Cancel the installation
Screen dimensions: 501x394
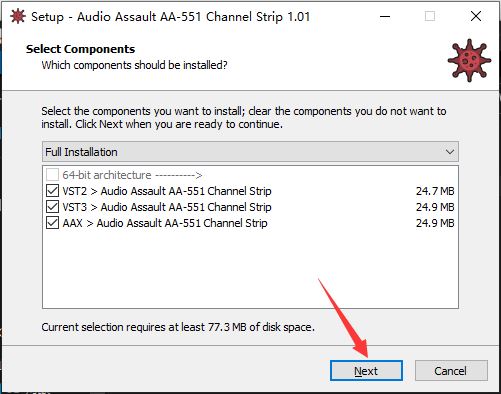tap(451, 371)
